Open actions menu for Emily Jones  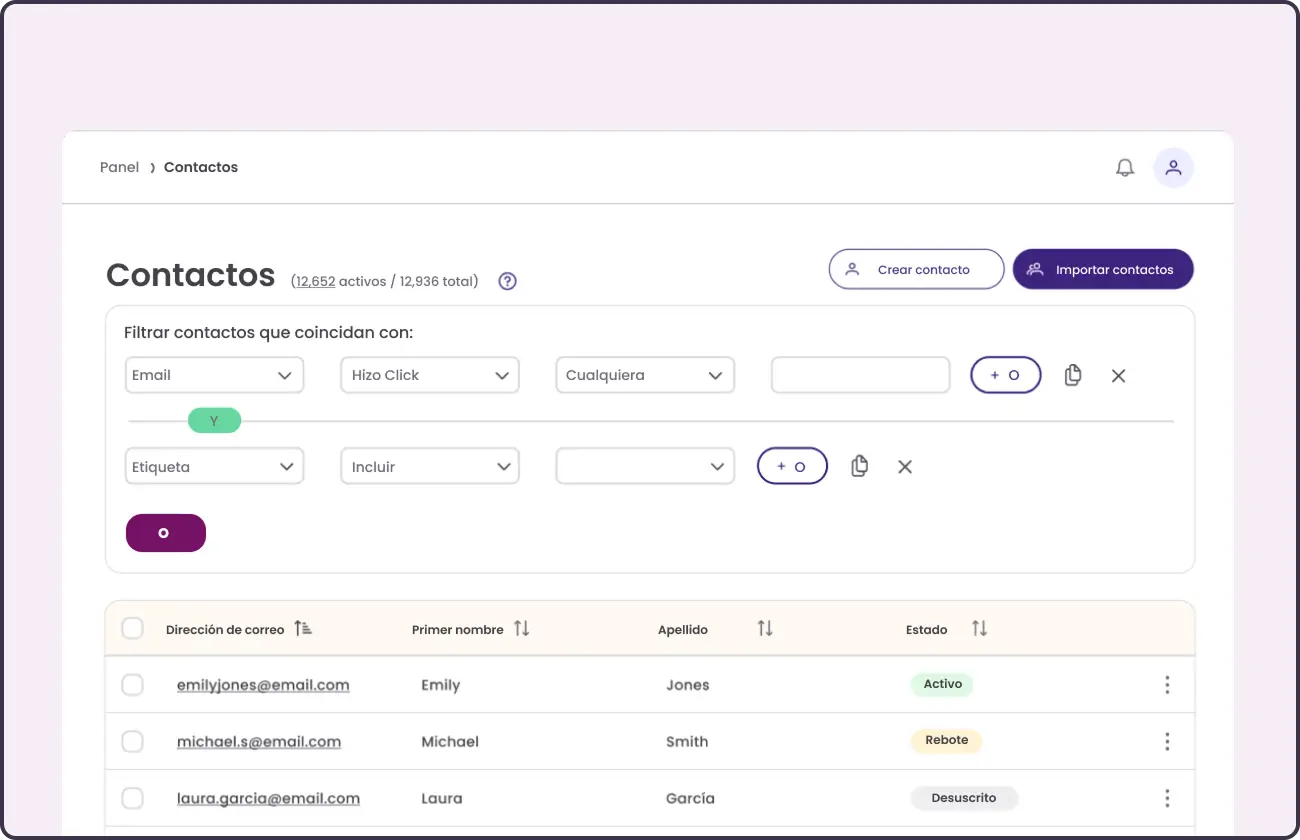click(x=1166, y=685)
